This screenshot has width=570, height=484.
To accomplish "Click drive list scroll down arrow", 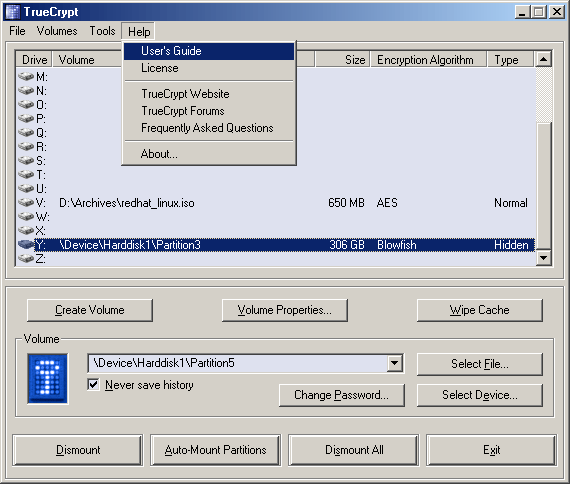I will pyautogui.click(x=543, y=258).
